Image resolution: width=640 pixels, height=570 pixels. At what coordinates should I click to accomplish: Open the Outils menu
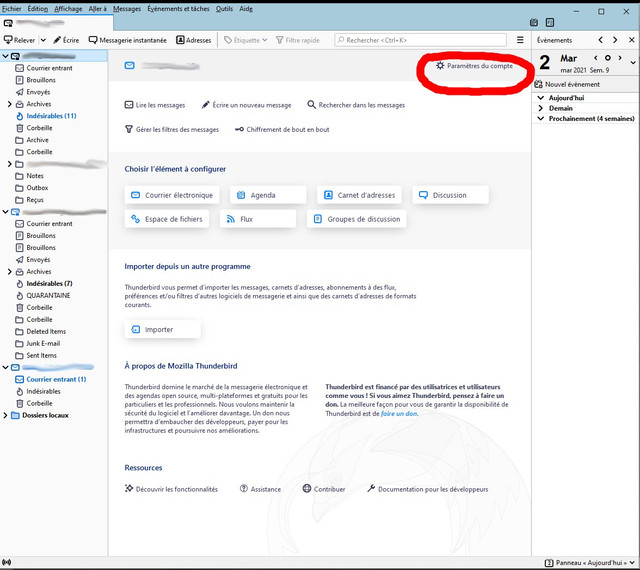pos(224,9)
